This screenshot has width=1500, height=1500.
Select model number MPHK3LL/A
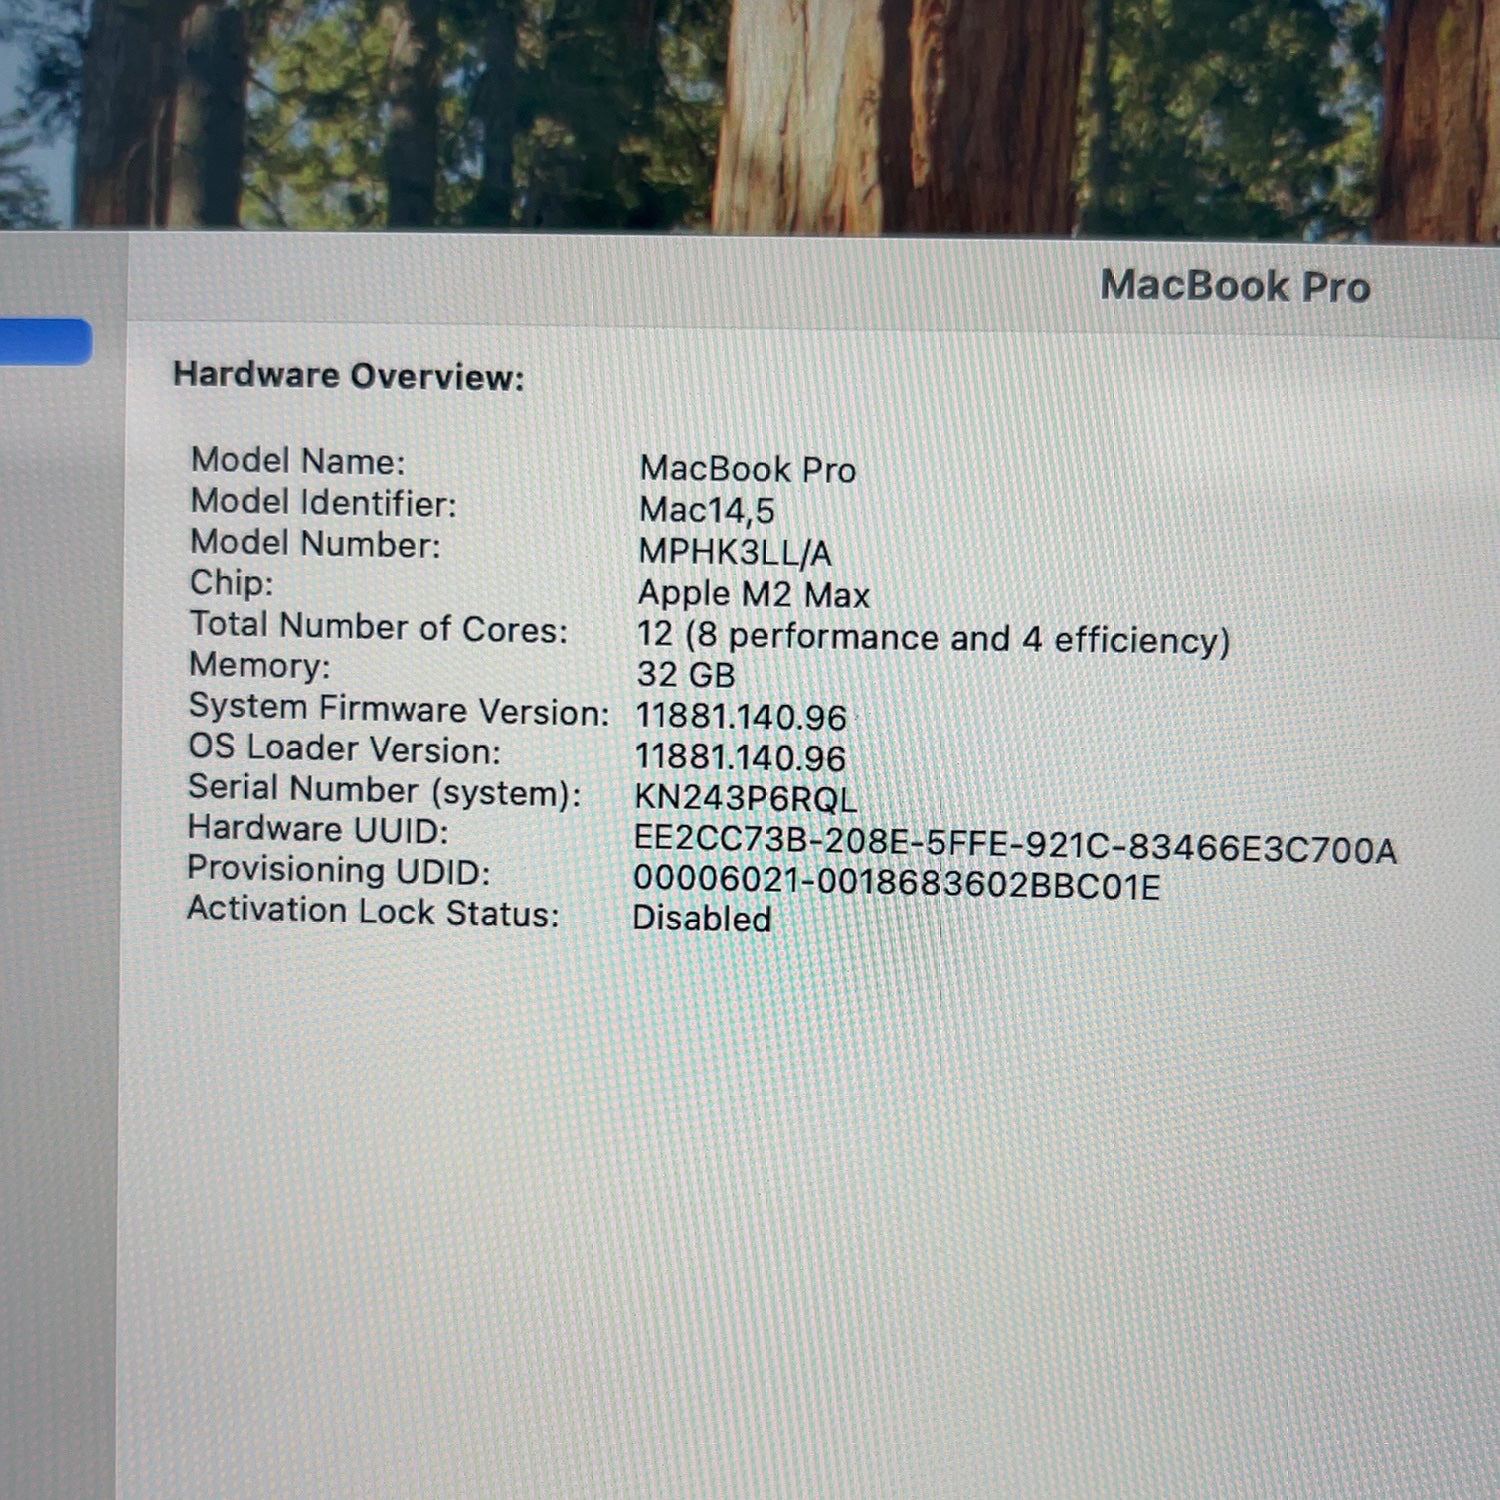pos(735,552)
